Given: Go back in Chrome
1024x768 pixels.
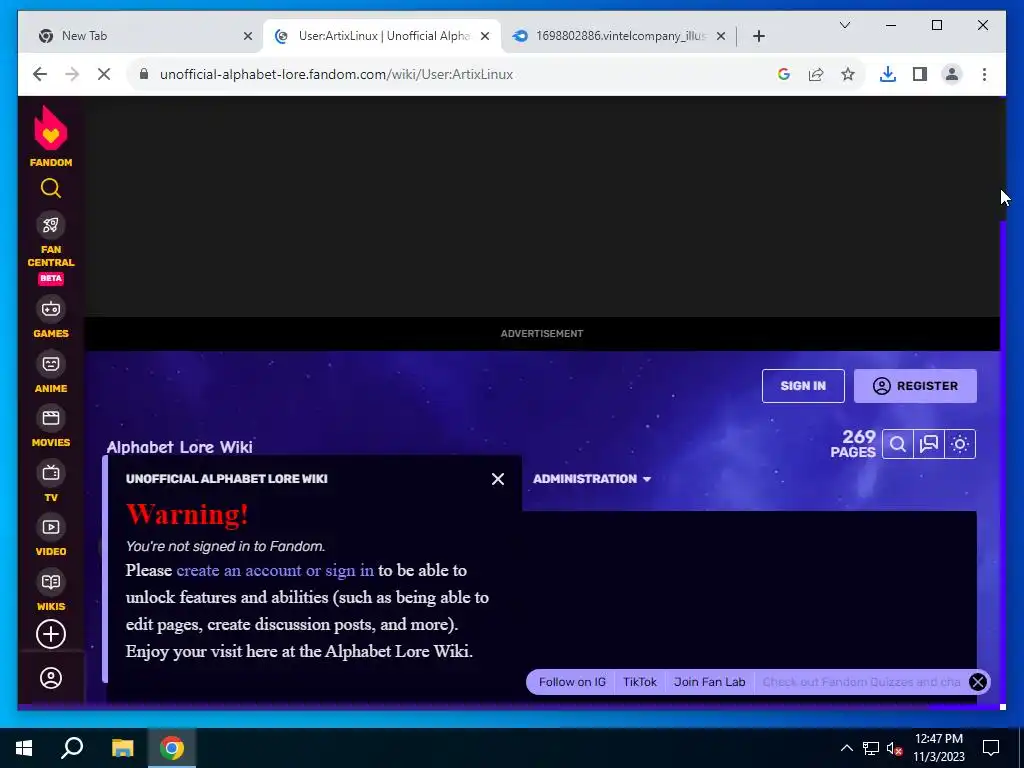Looking at the screenshot, I should click(x=40, y=74).
